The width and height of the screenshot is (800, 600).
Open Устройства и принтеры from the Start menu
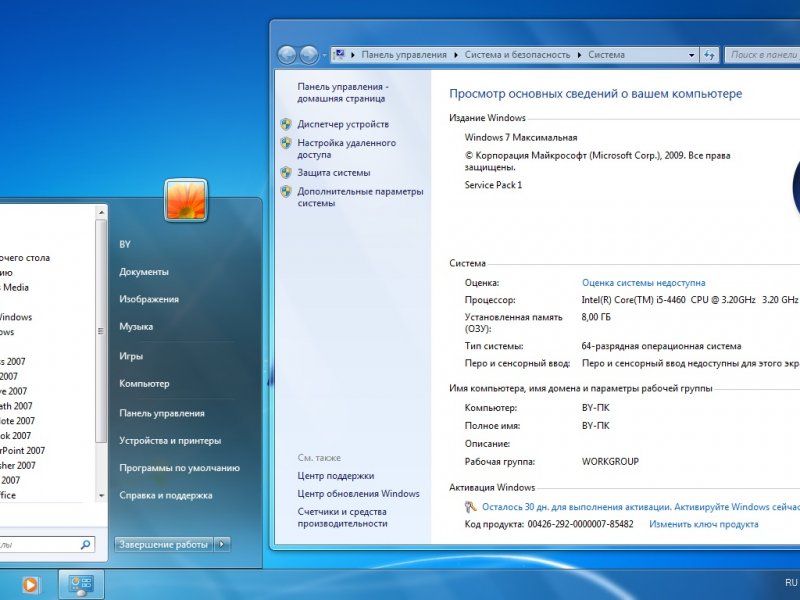[x=170, y=440]
